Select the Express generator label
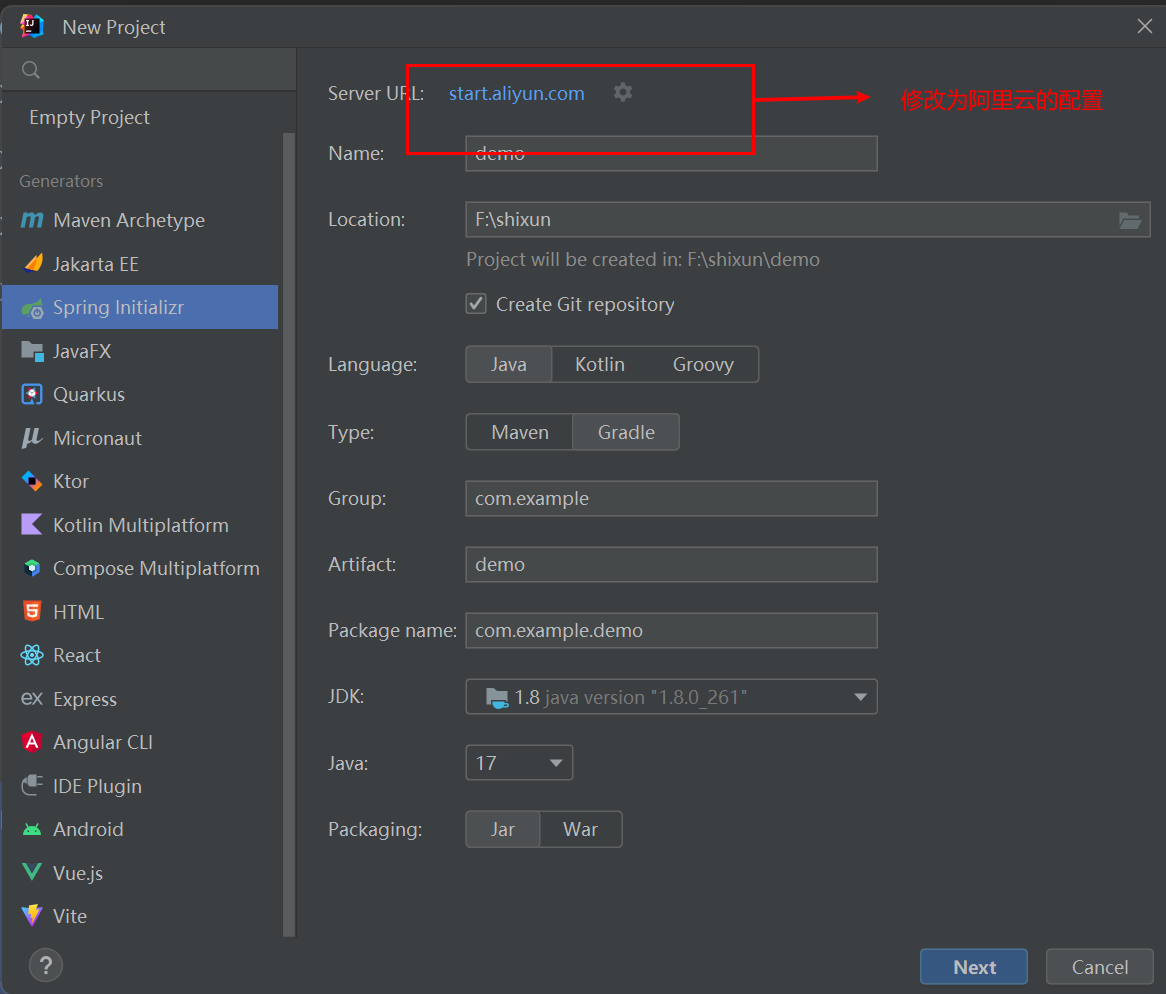This screenshot has width=1166, height=994. pos(85,700)
